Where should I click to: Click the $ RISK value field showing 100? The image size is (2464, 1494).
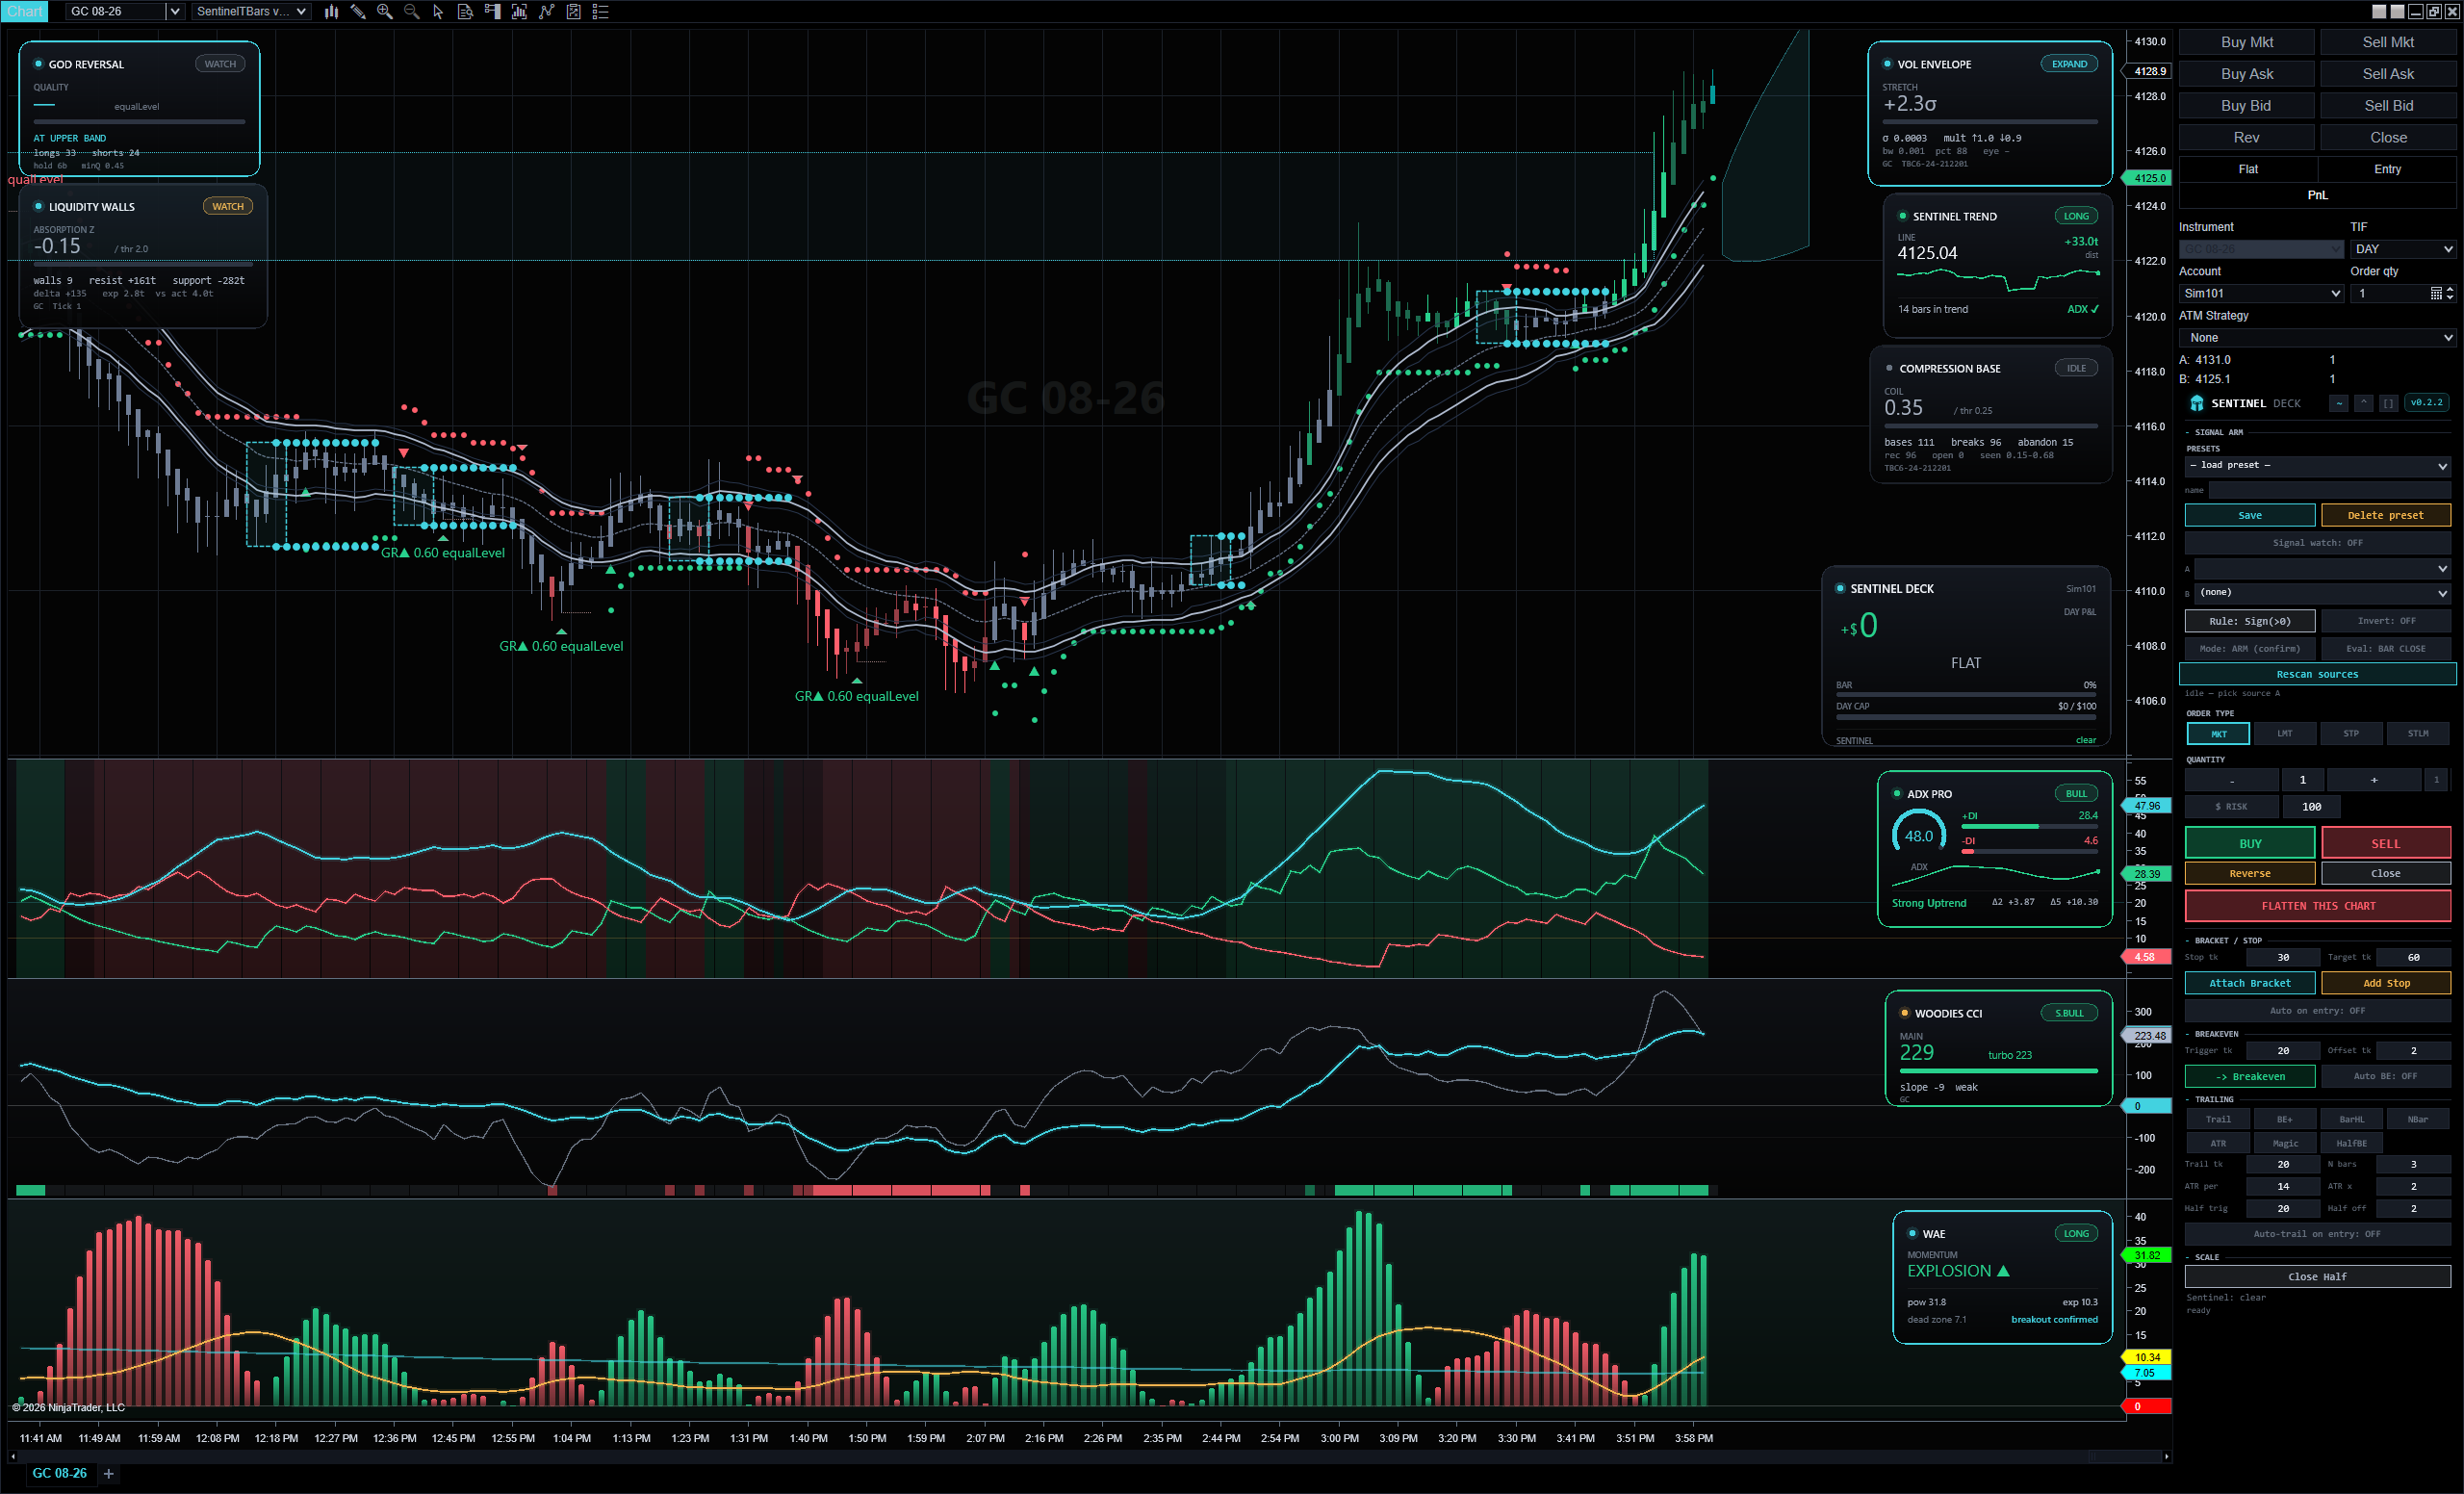2311,807
